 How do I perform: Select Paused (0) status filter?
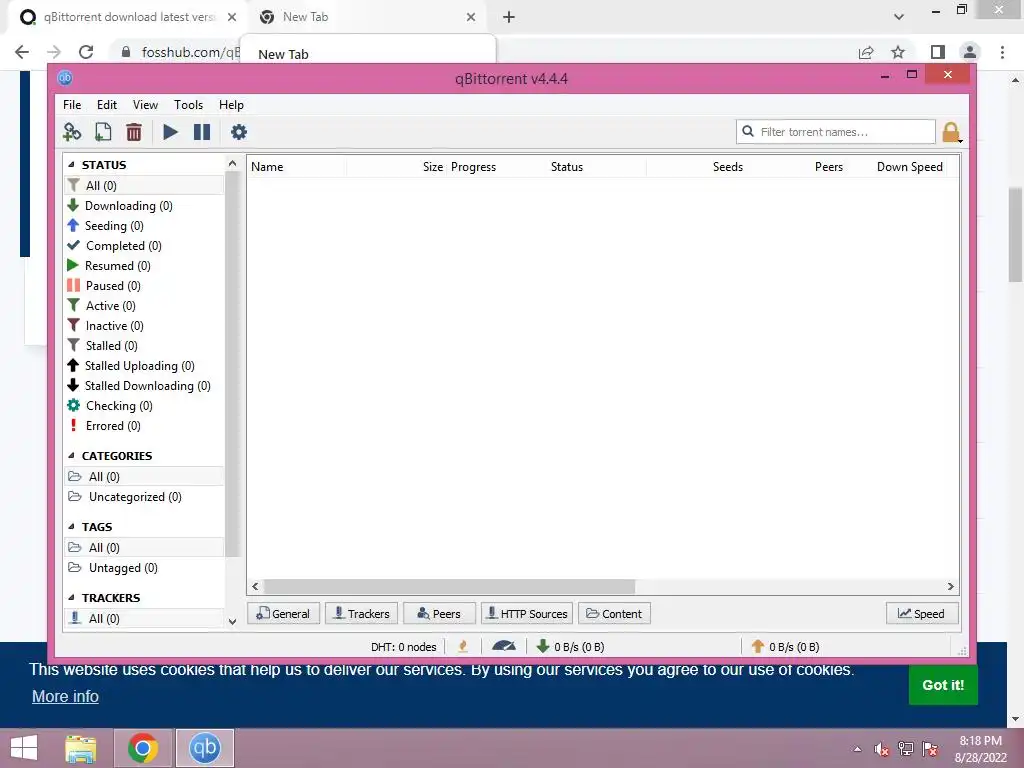pyautogui.click(x=113, y=286)
